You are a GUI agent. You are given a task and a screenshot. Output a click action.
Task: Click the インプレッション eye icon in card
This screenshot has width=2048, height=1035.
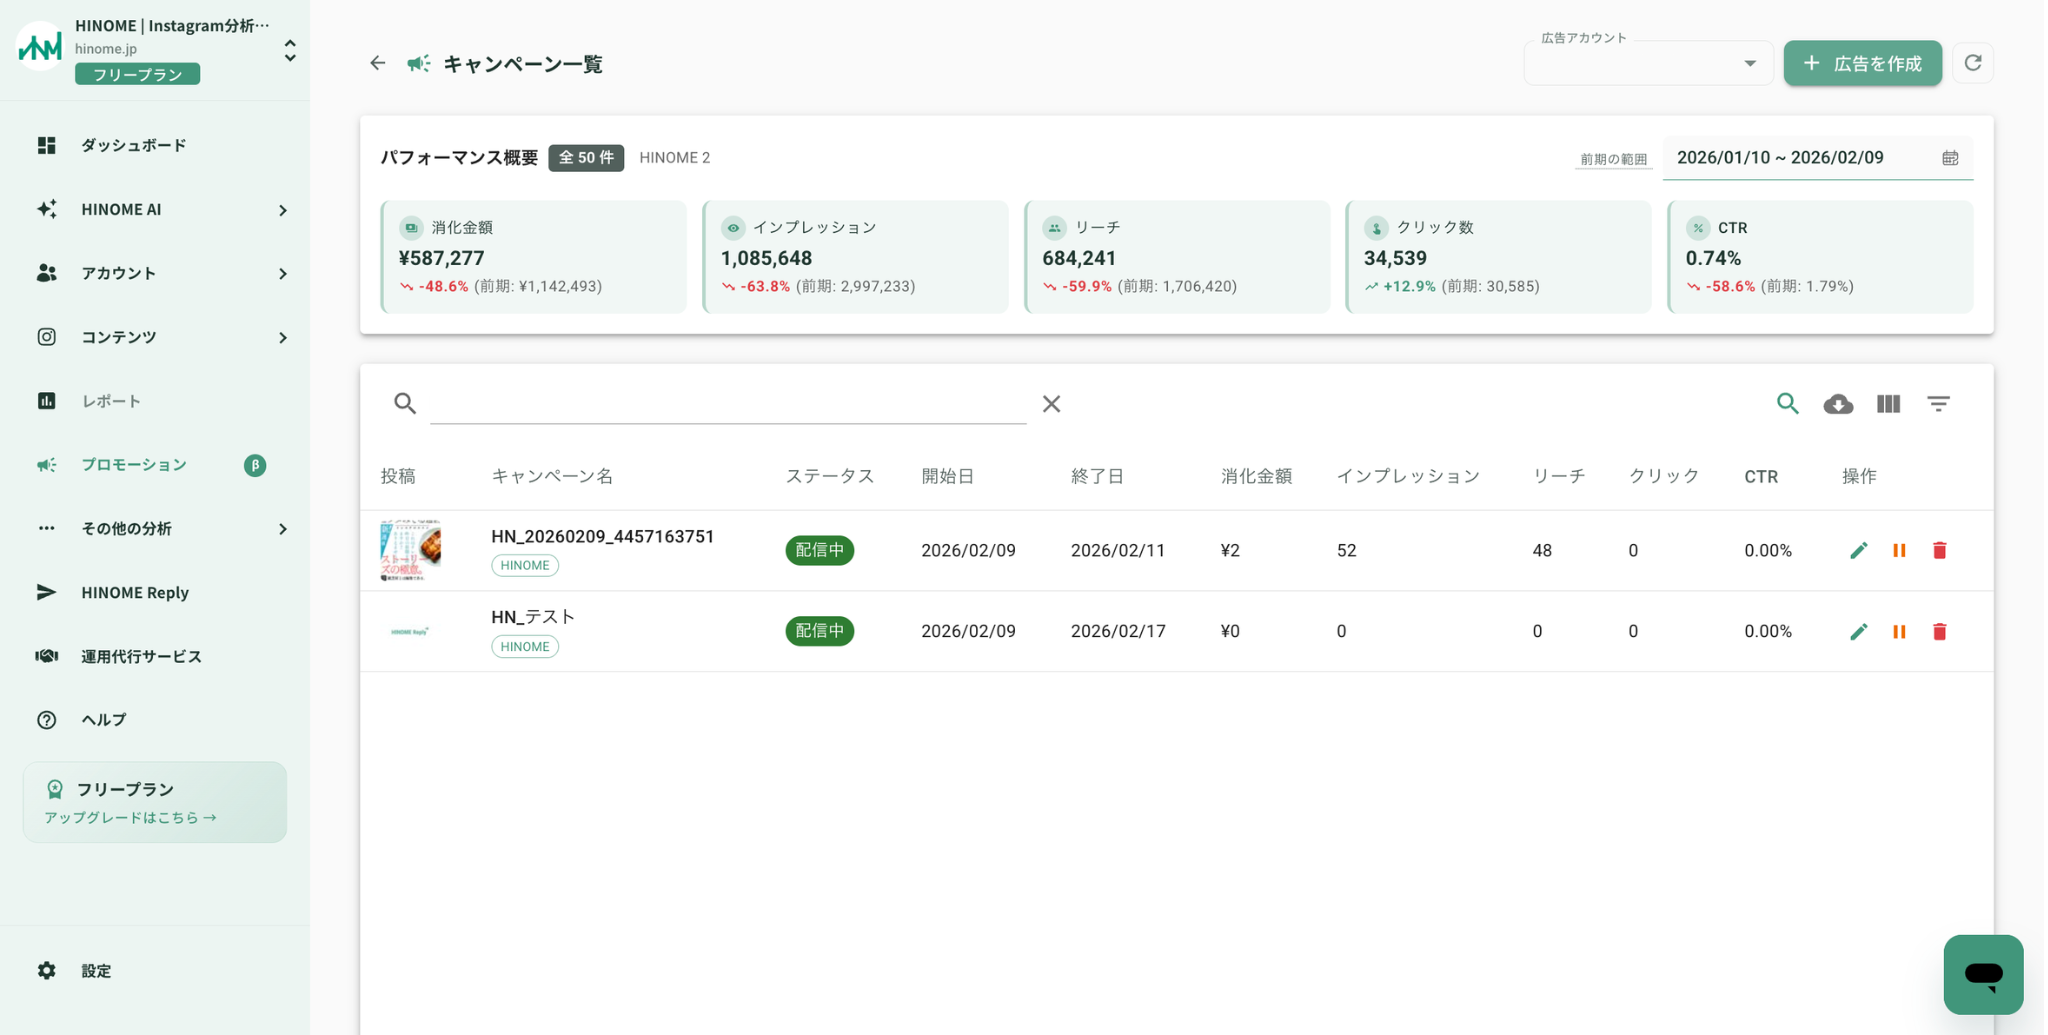(733, 228)
